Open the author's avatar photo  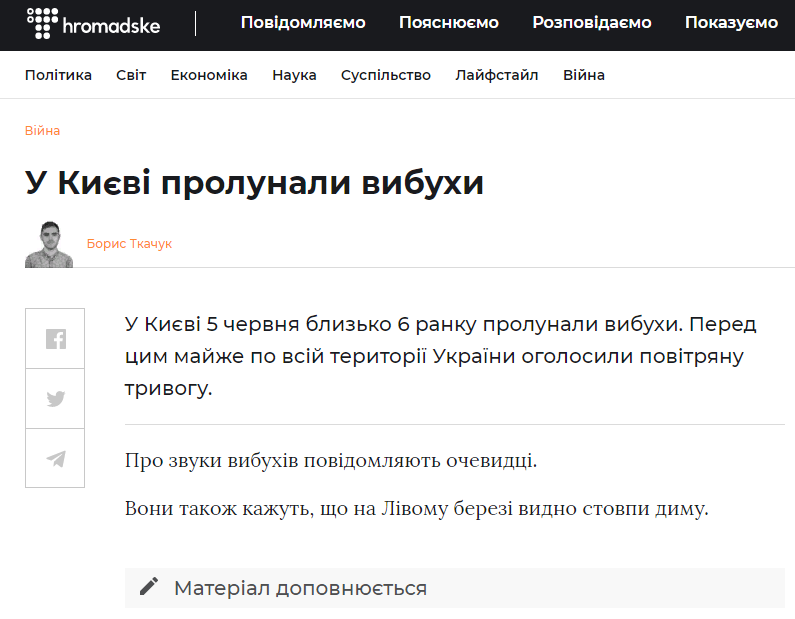click(49, 243)
